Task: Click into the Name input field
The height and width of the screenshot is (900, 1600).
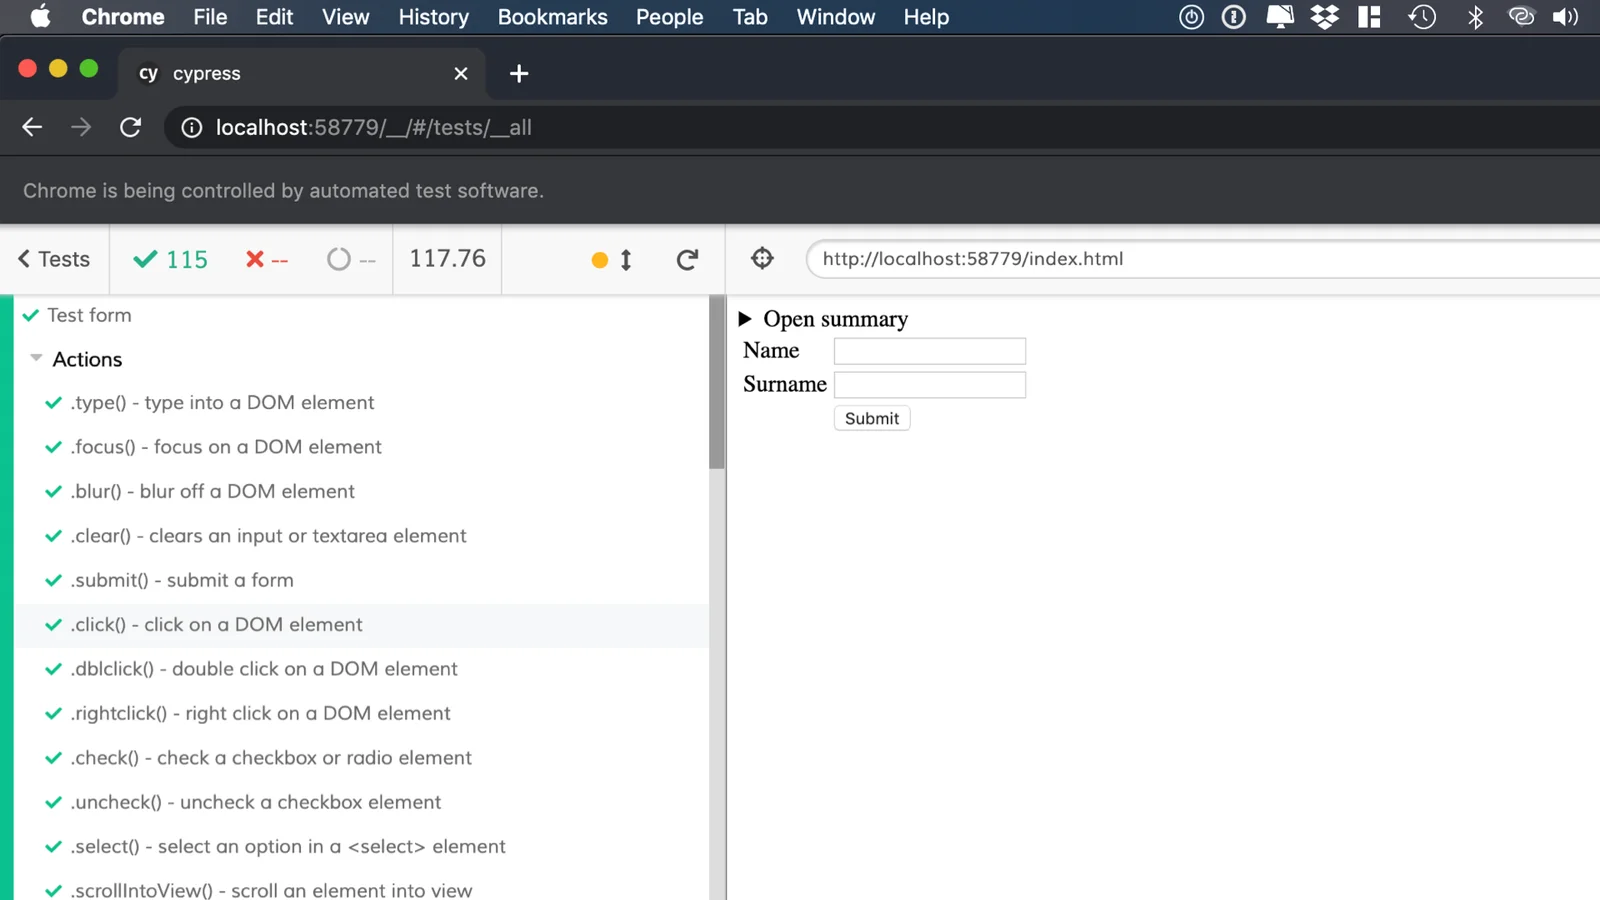Action: coord(929,351)
